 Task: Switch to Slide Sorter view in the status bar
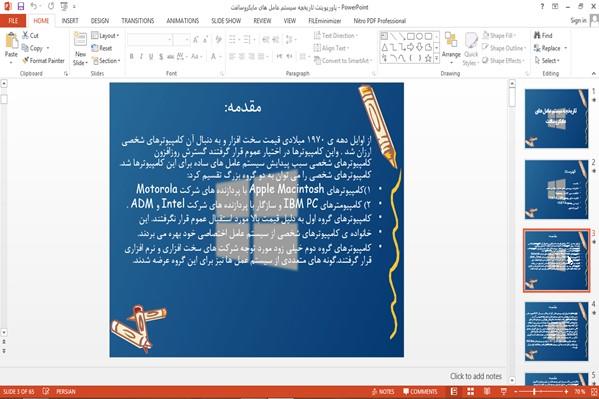[x=470, y=391]
